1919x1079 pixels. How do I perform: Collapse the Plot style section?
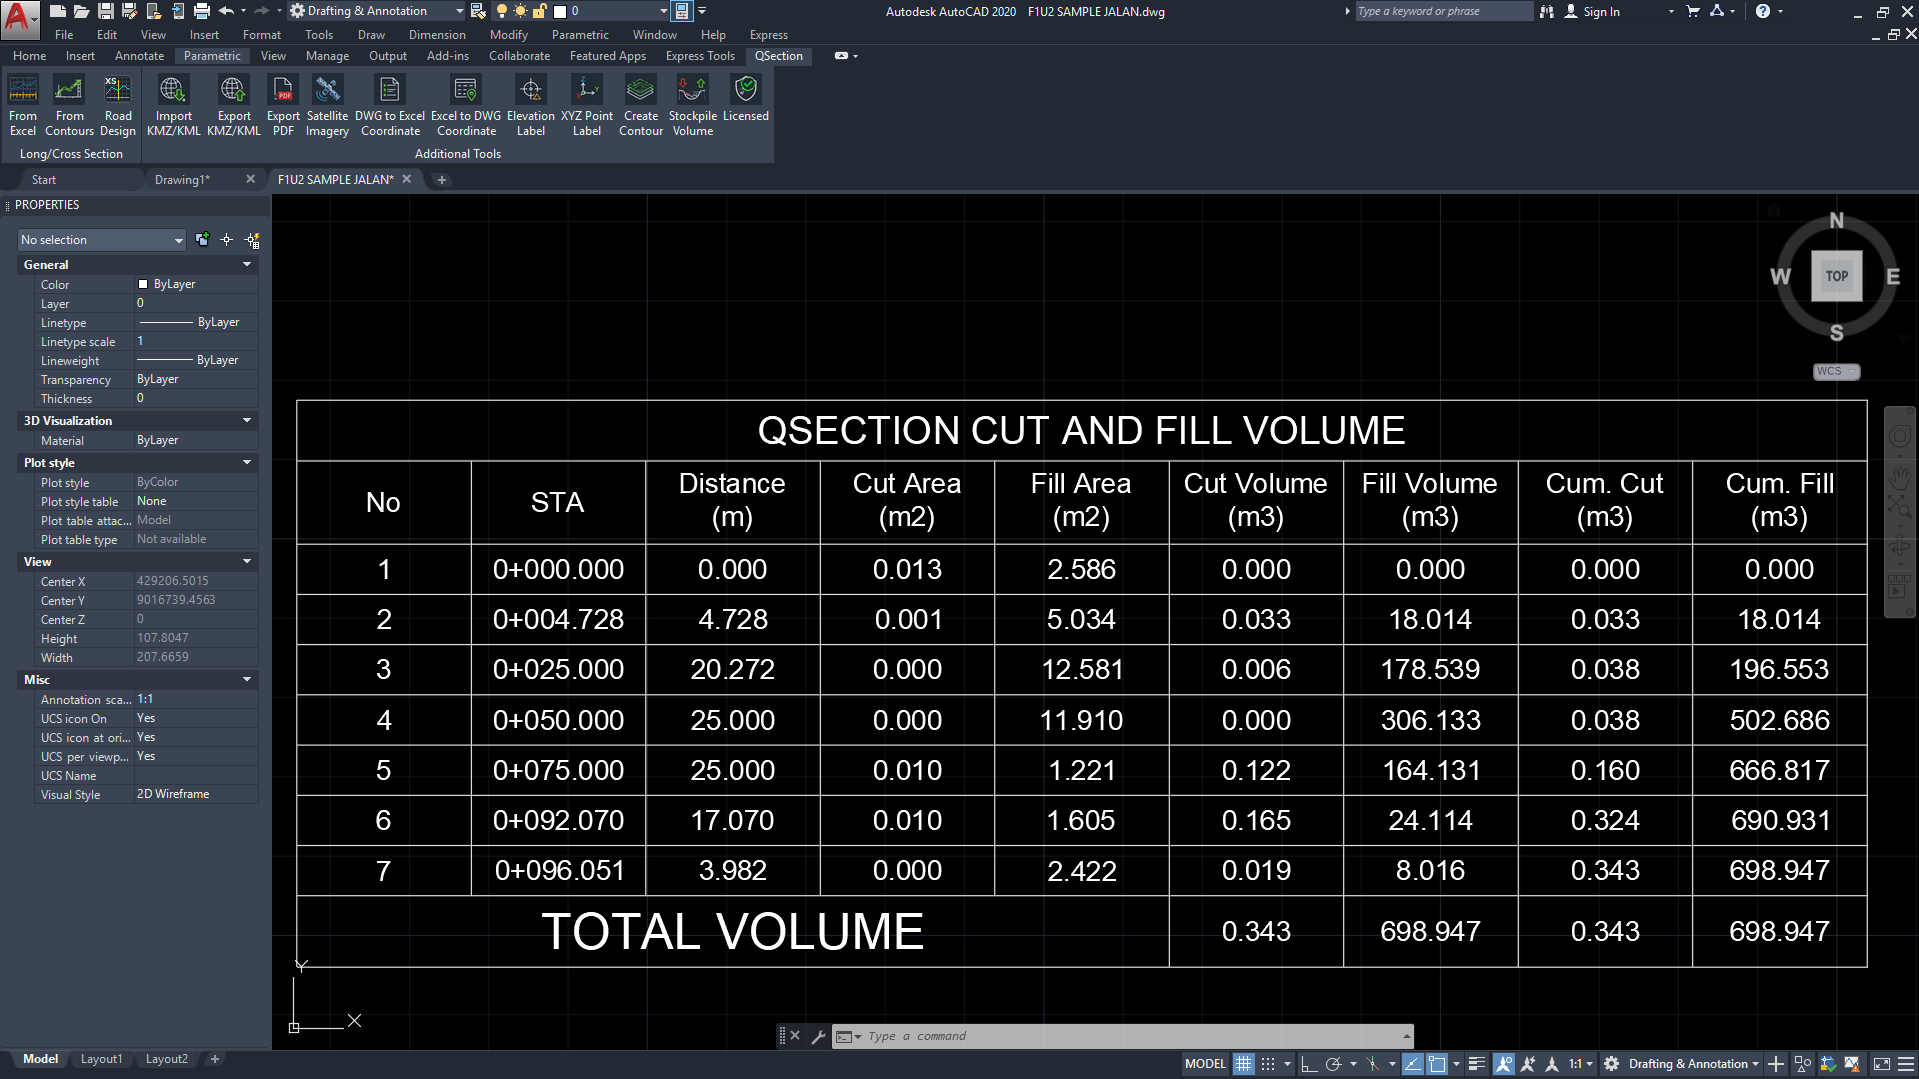tap(247, 463)
